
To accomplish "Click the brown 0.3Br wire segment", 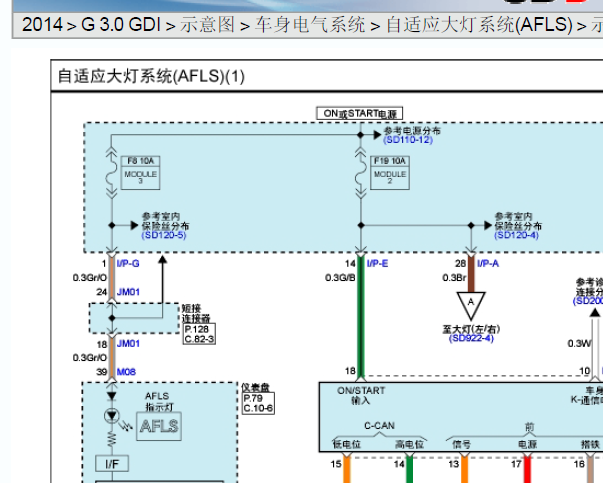I will [471, 274].
